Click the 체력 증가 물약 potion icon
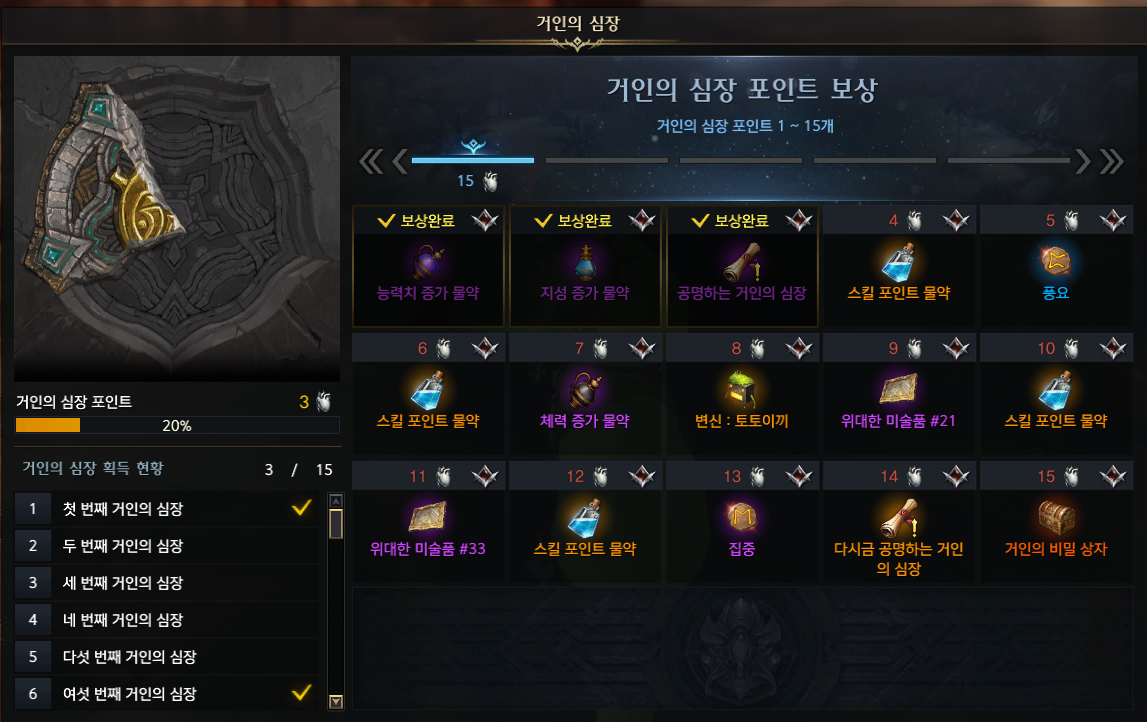The image size is (1147, 722). 584,390
